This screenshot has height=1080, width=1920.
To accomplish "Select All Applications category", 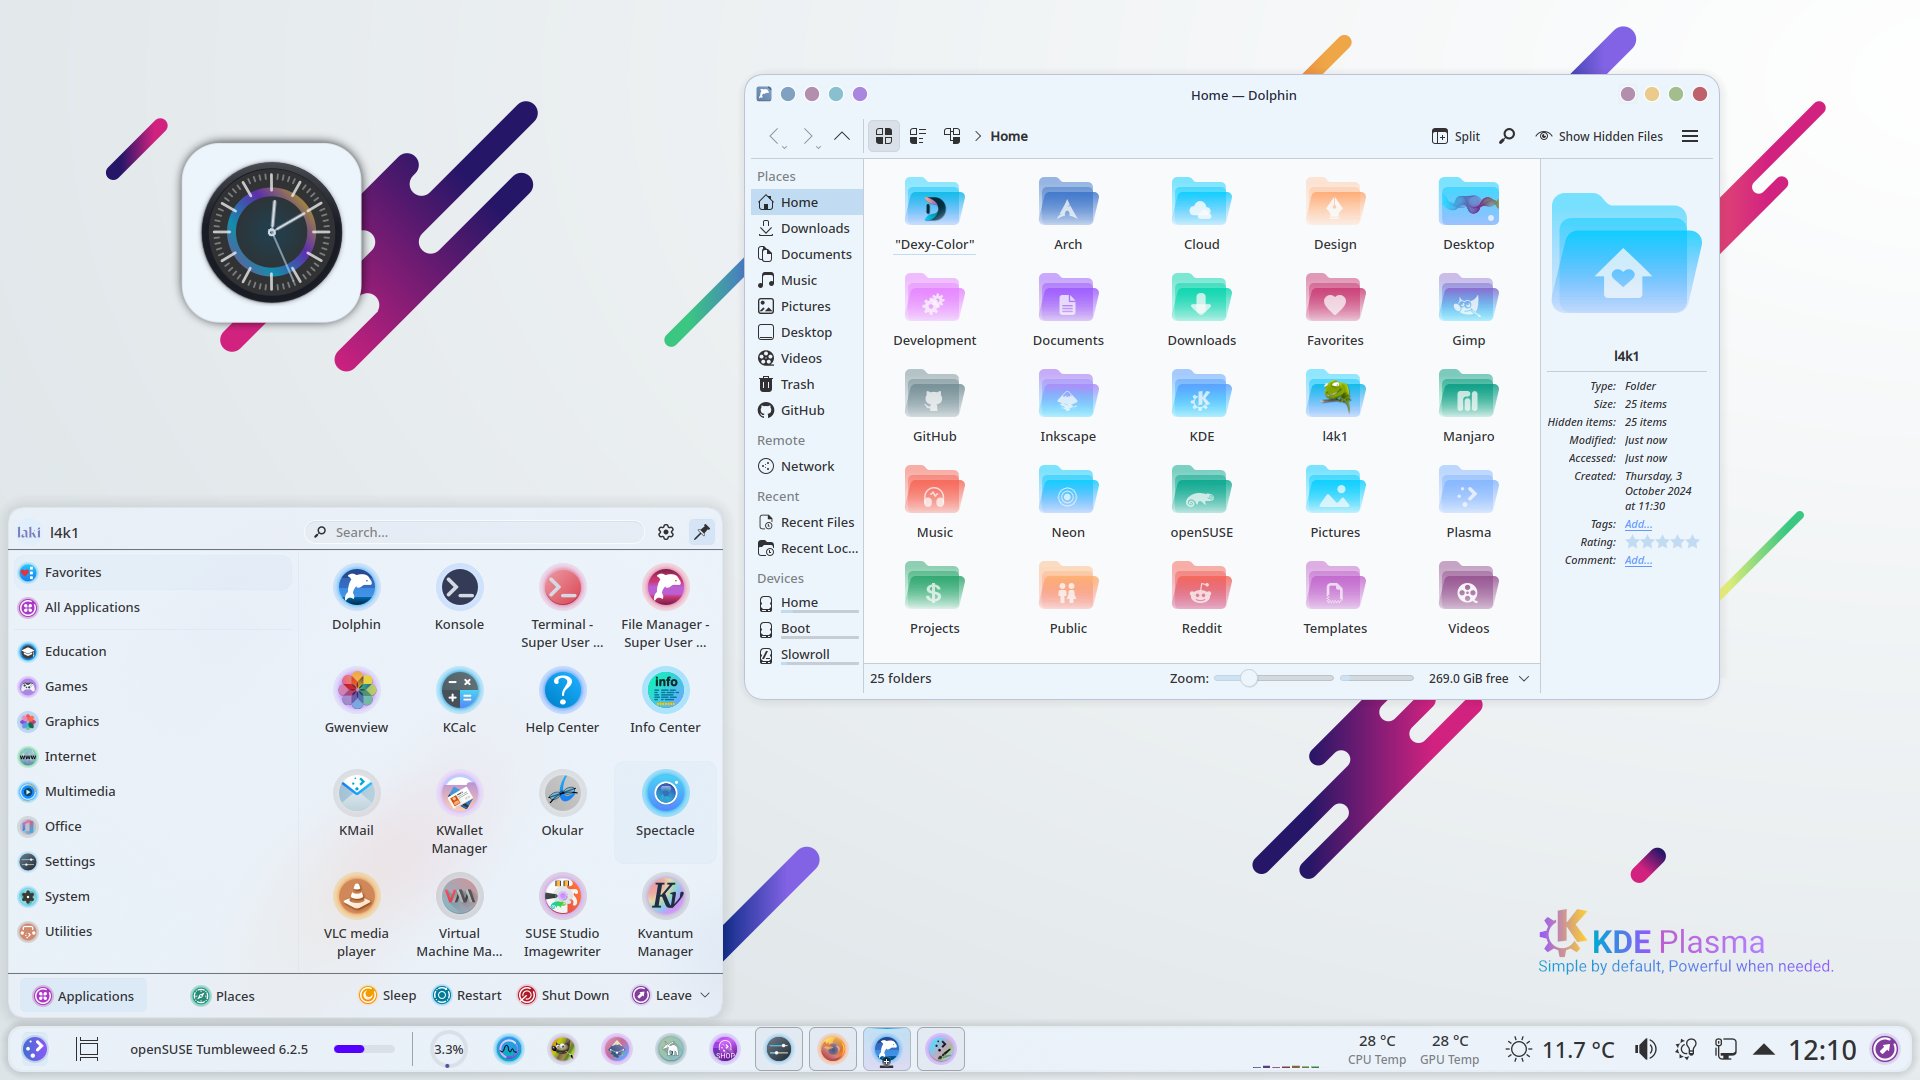I will point(155,607).
